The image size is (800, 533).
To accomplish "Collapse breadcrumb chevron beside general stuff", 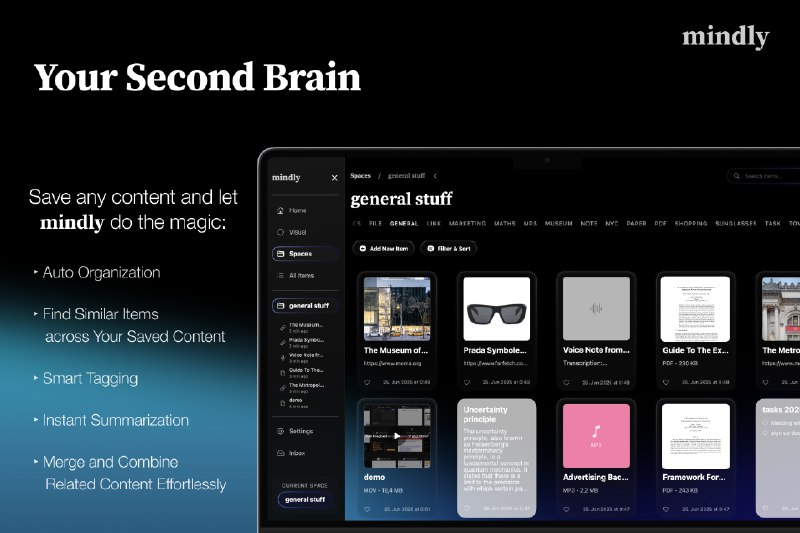I will click(435, 176).
